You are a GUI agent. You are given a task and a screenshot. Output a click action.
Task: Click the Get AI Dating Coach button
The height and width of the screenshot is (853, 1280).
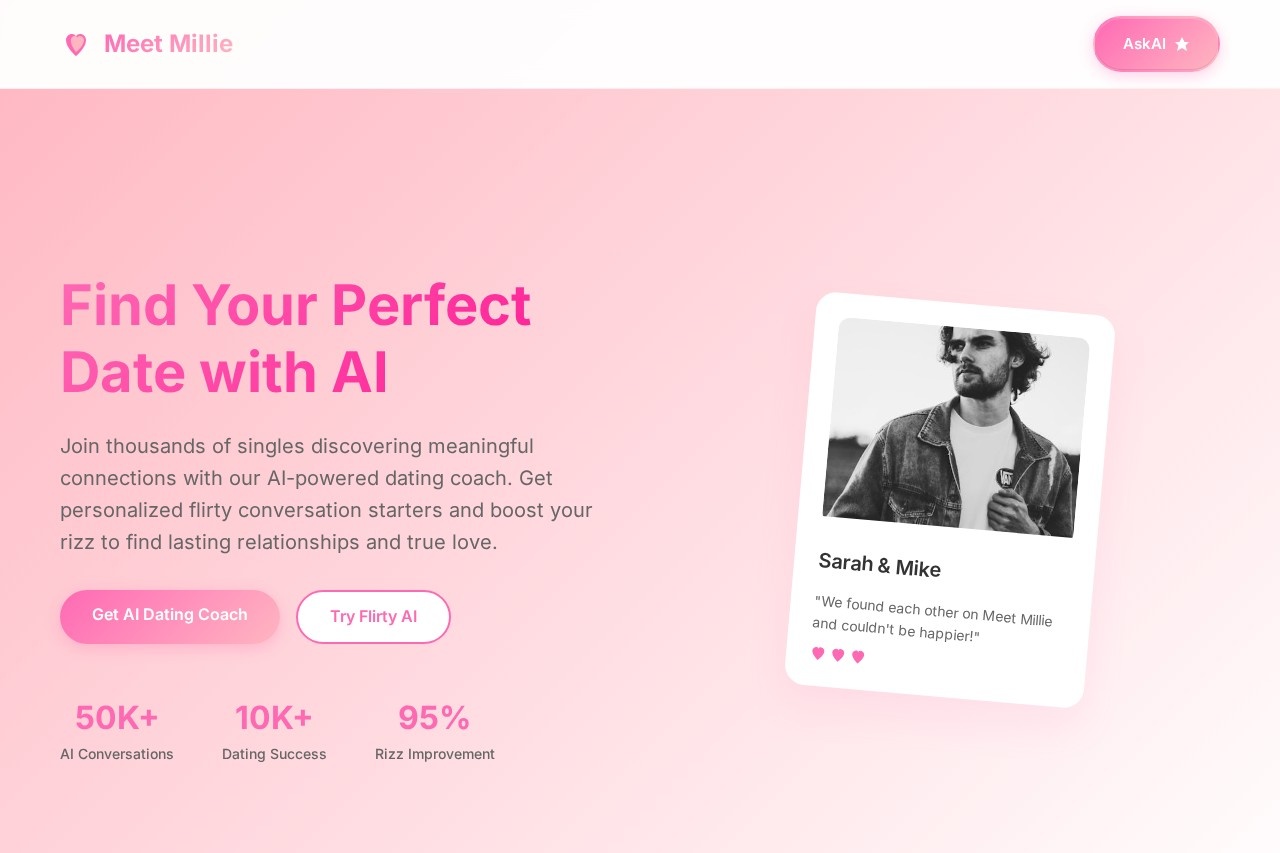coord(169,616)
